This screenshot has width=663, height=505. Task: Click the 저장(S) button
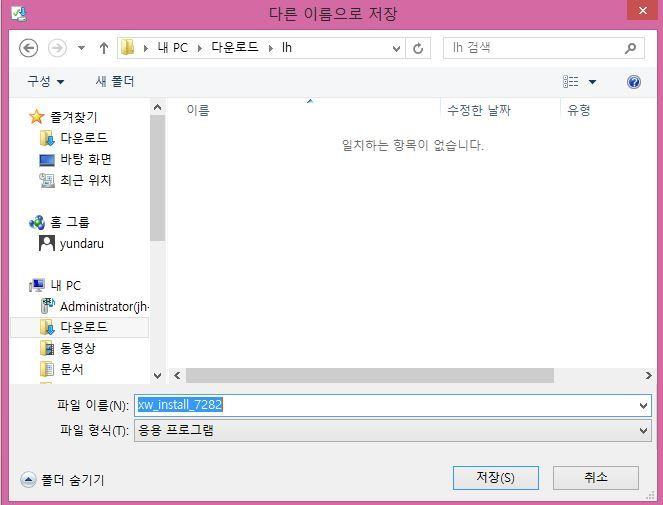(496, 478)
